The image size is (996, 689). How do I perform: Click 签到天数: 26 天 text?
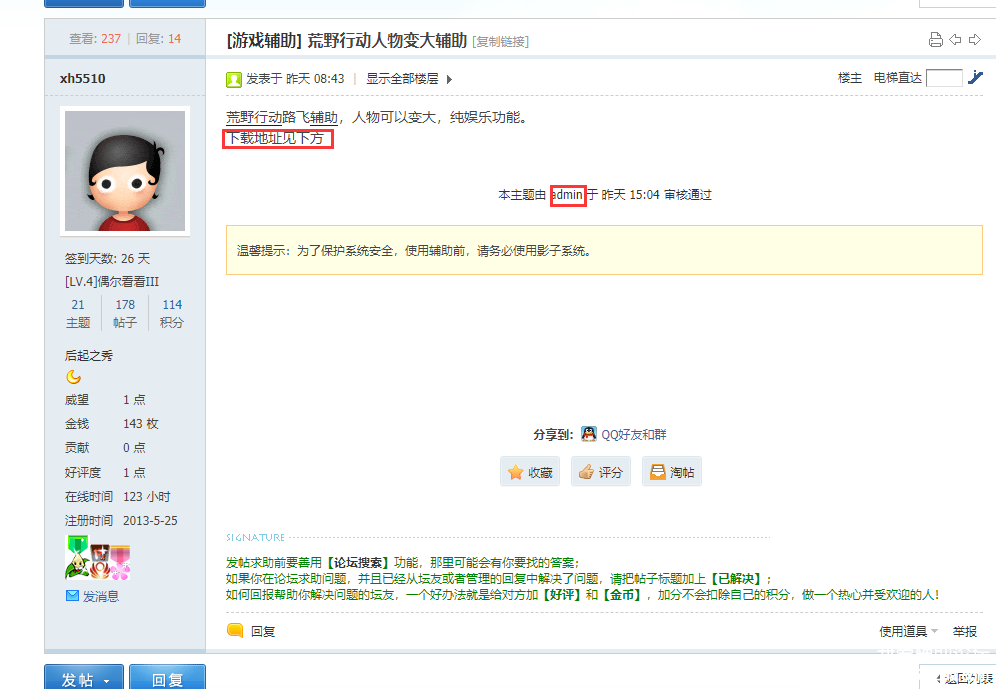[107, 258]
